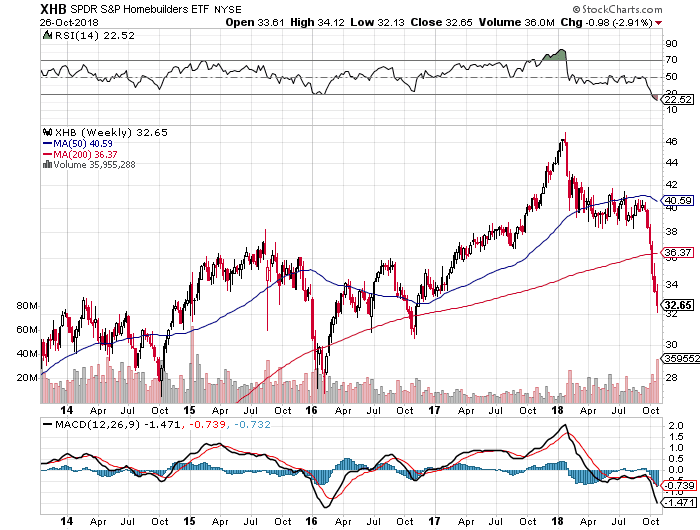
Task: Click the High 34.12 value
Action: click(317, 22)
